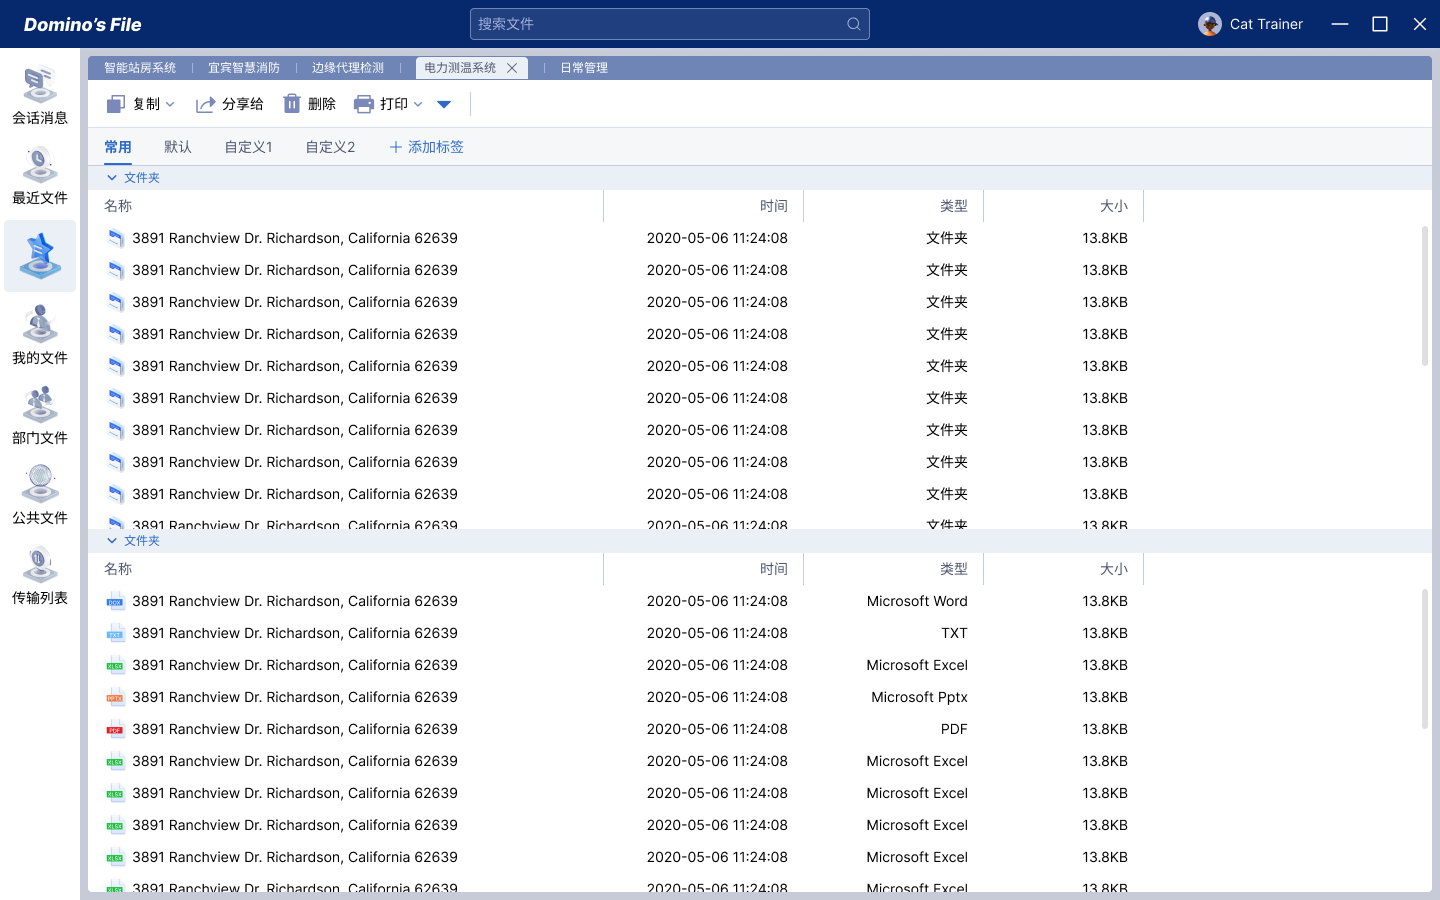Click the 删除 delete toolbar button
The height and width of the screenshot is (900, 1440).
coord(309,104)
